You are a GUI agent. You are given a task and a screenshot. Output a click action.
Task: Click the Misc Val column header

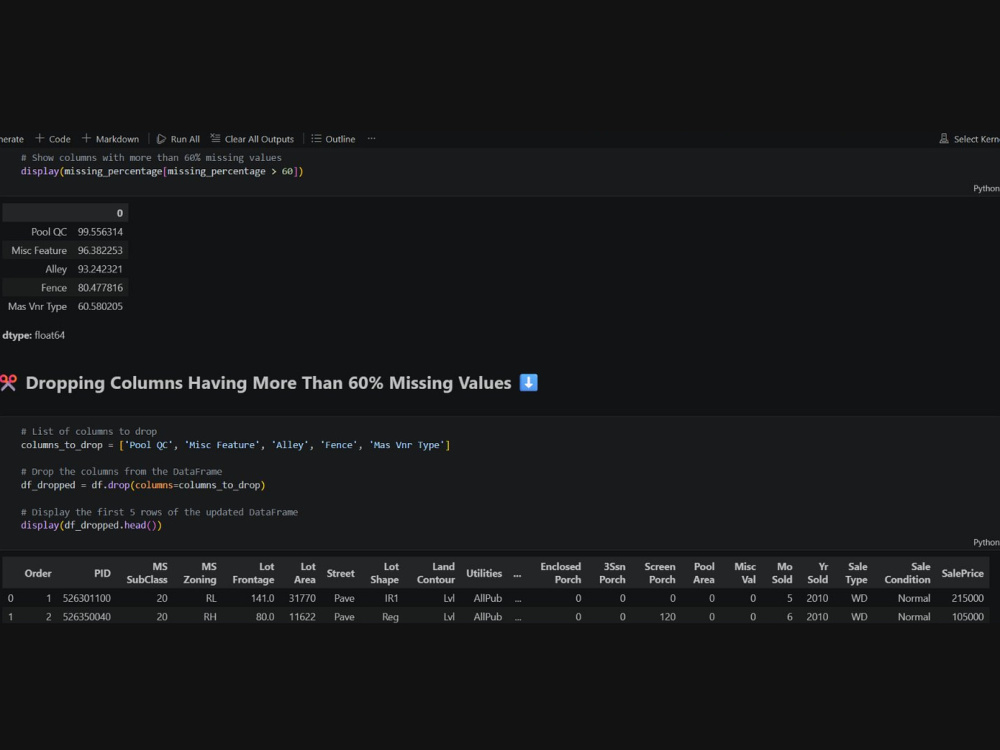pos(745,573)
